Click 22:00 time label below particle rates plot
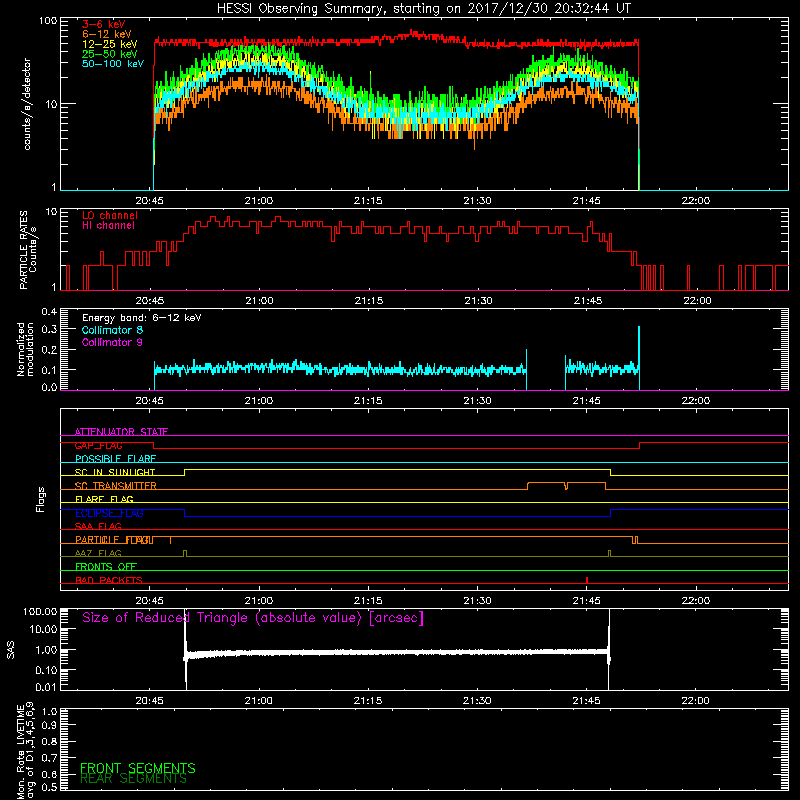 coord(697,301)
